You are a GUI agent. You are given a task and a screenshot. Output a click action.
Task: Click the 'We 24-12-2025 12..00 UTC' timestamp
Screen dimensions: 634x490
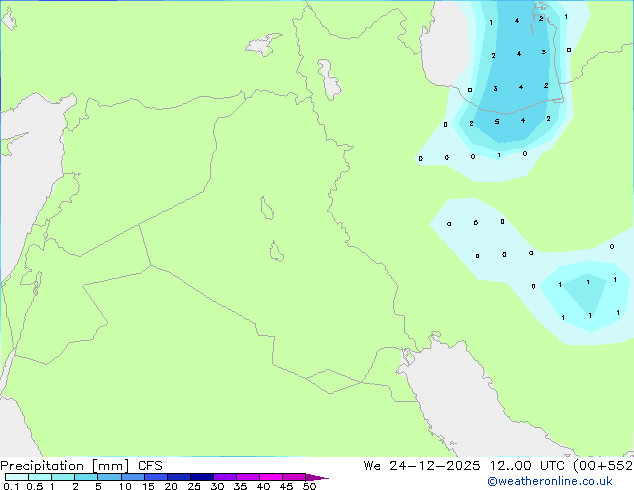click(466, 466)
